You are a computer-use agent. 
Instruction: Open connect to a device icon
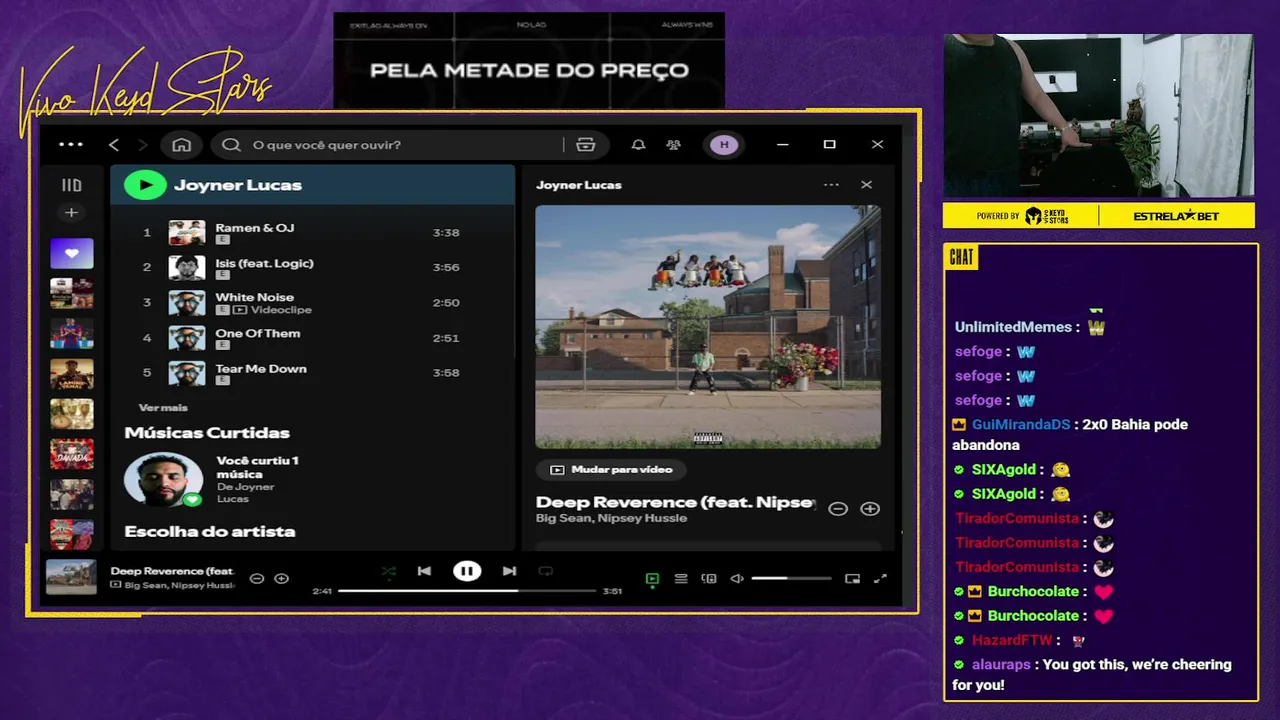[x=709, y=578]
